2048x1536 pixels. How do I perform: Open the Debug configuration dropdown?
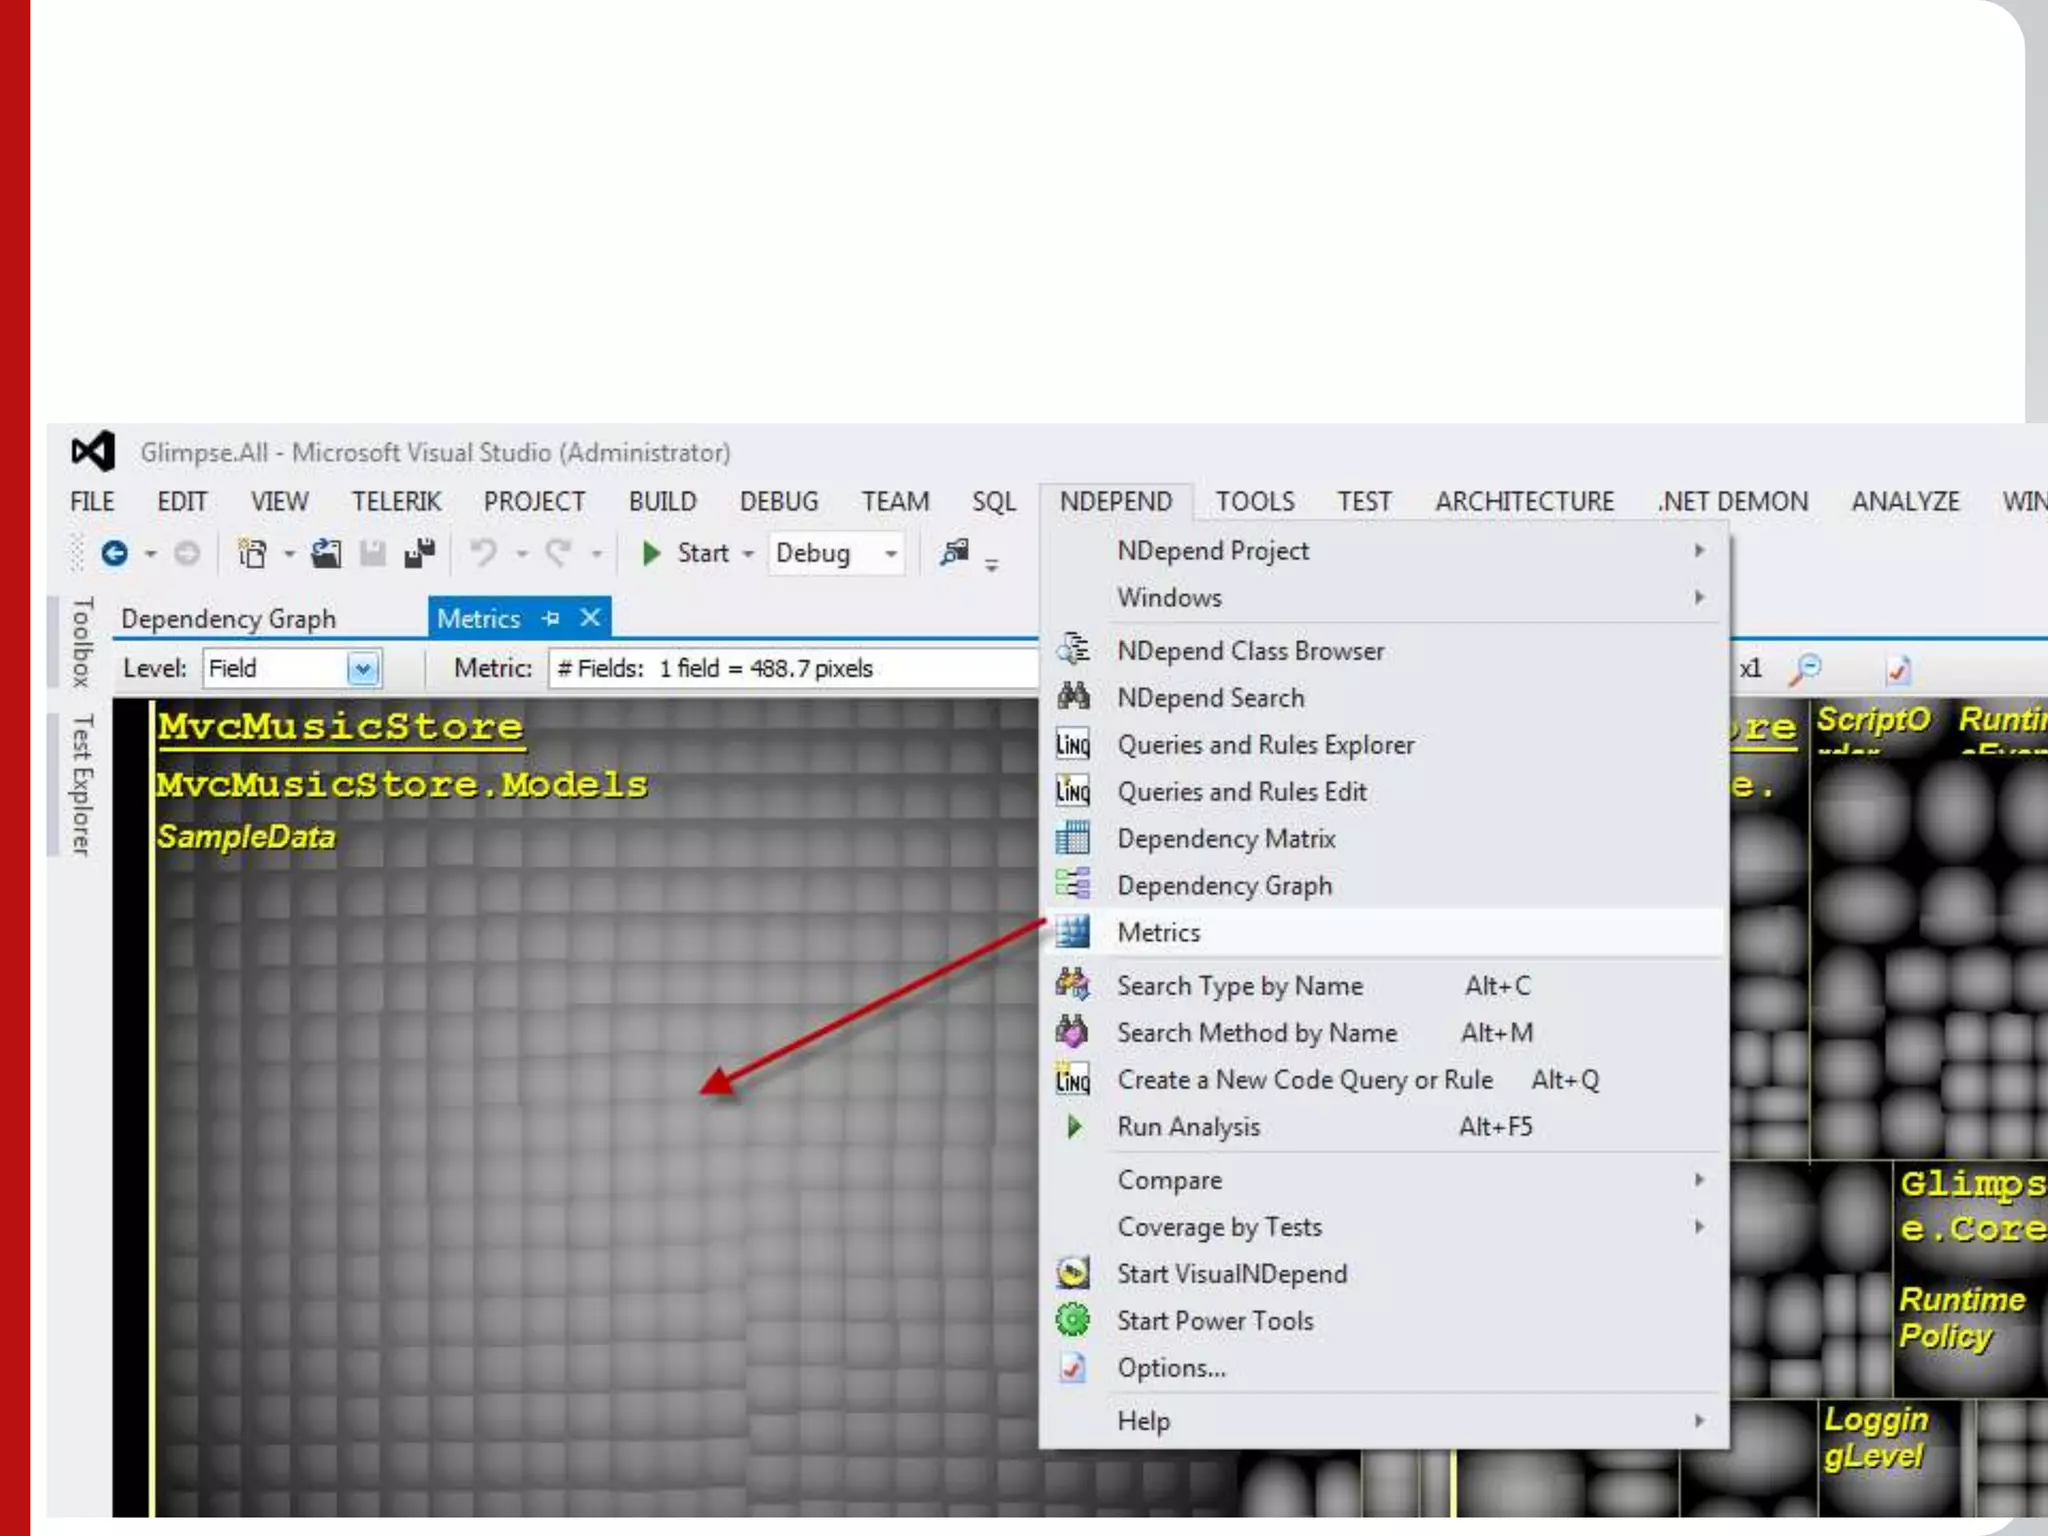[890, 553]
